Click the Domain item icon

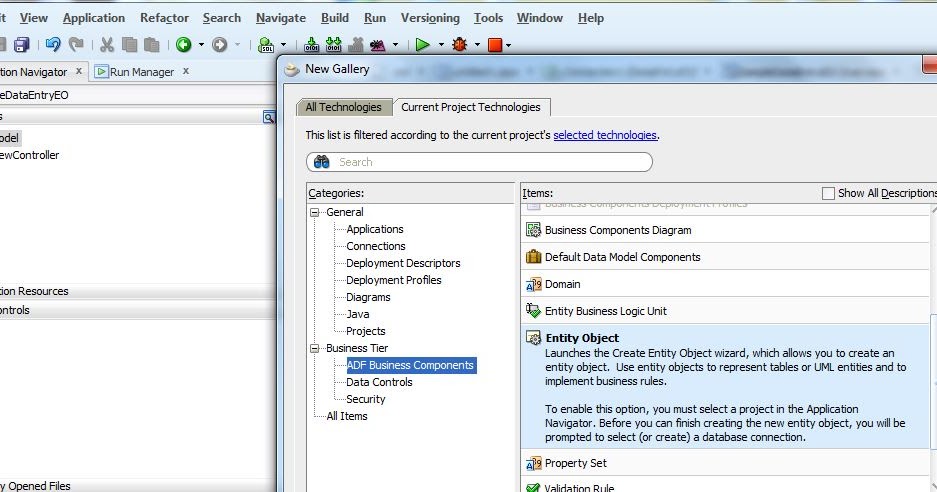click(x=533, y=284)
